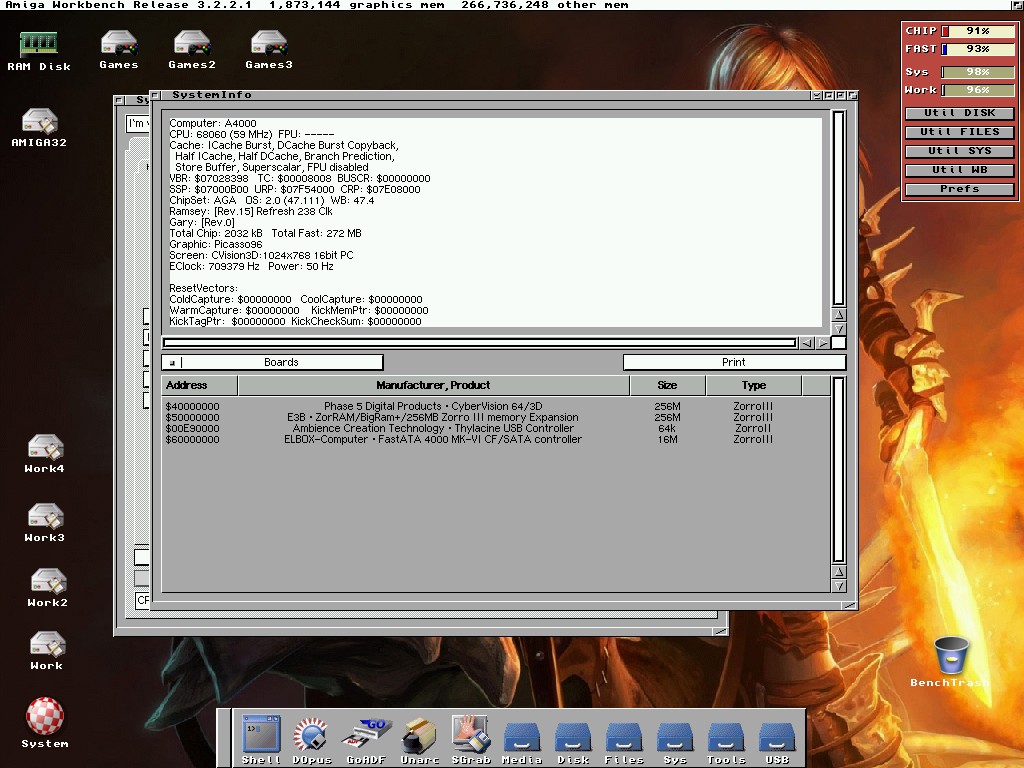Click the Manufacturer, Product column header
This screenshot has width=1024, height=768.
pos(434,385)
